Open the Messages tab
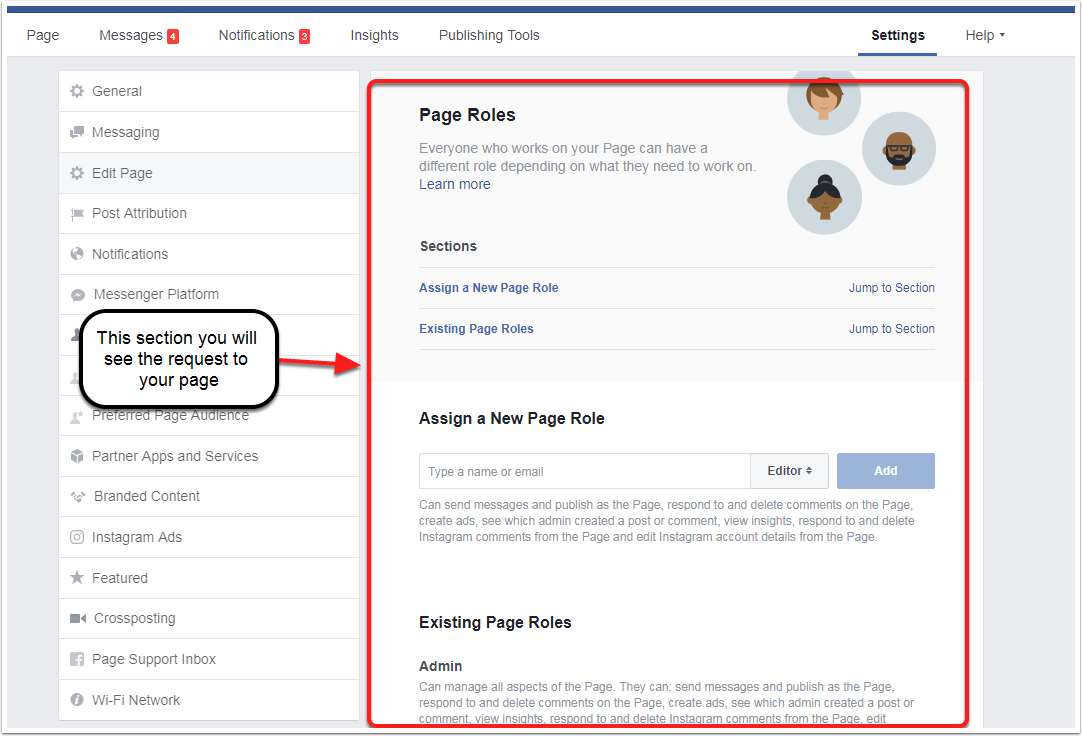1082x736 pixels. pyautogui.click(x=139, y=35)
